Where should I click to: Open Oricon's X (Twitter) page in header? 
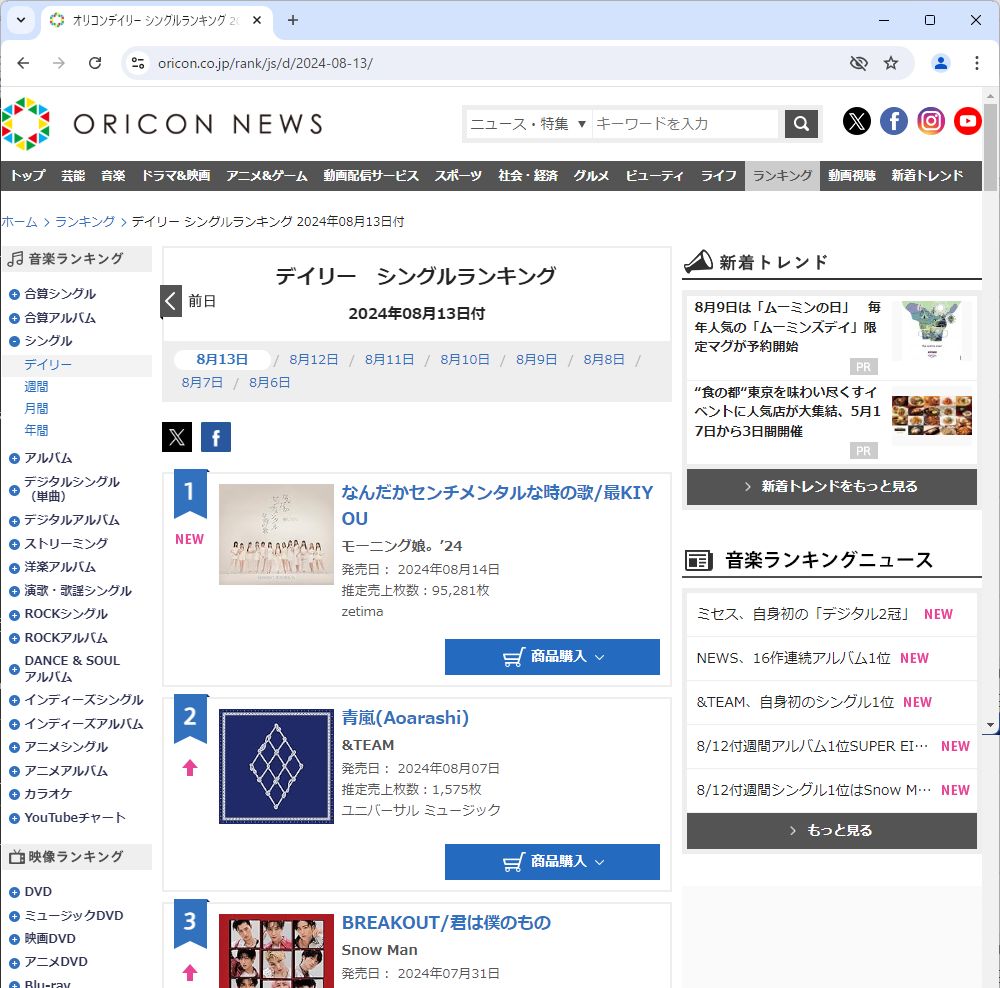coord(857,122)
